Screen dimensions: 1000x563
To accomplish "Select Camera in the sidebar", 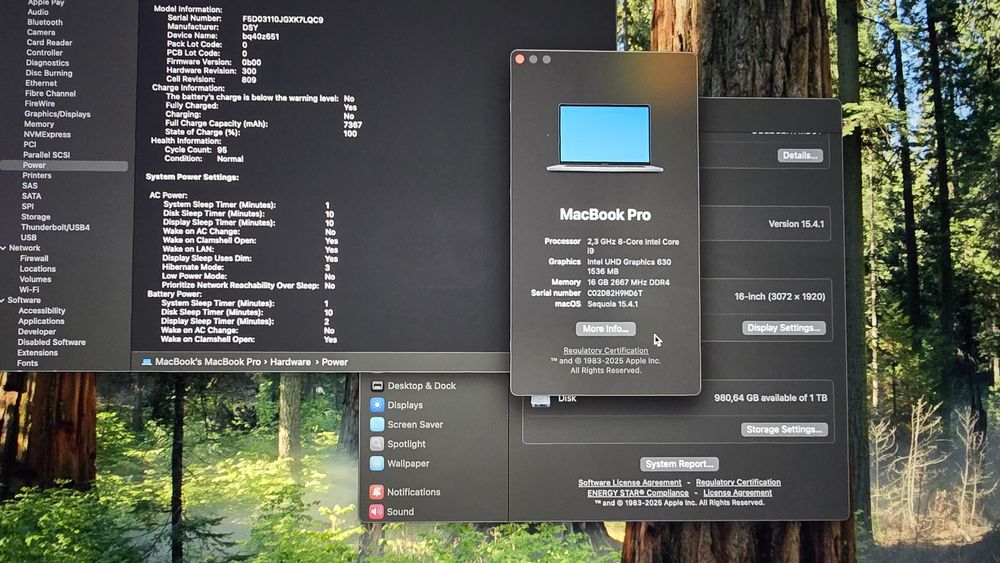I will [41, 33].
